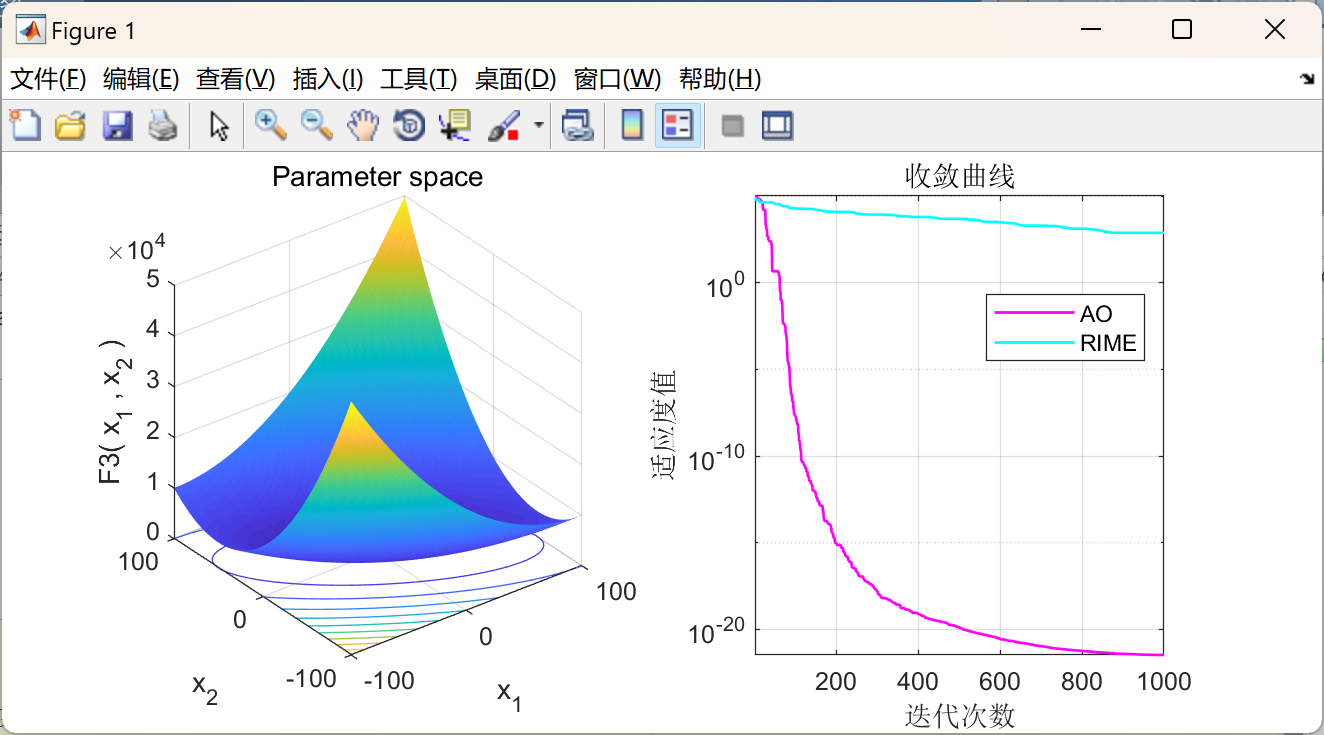Screen dimensions: 1324x735
Task: Print the figure
Action: (x=163, y=125)
